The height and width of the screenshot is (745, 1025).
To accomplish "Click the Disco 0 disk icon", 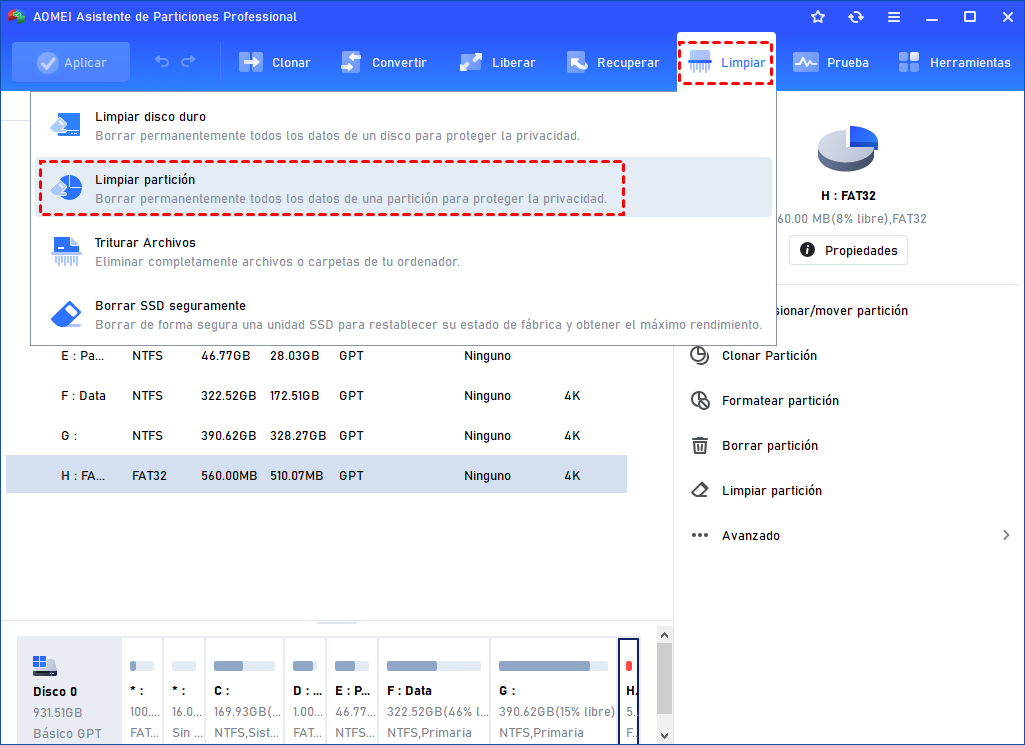I will (44, 666).
